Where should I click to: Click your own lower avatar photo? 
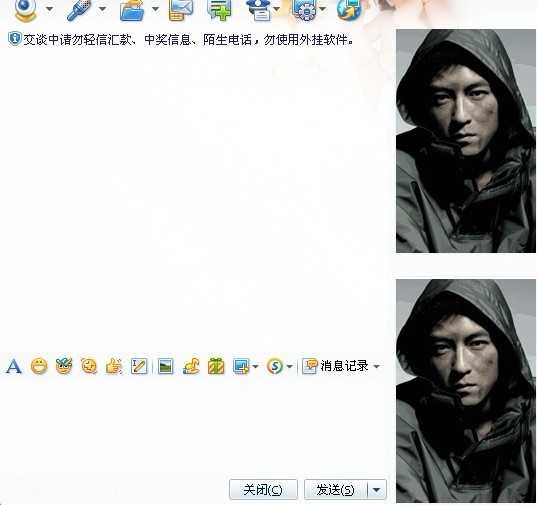click(x=466, y=391)
